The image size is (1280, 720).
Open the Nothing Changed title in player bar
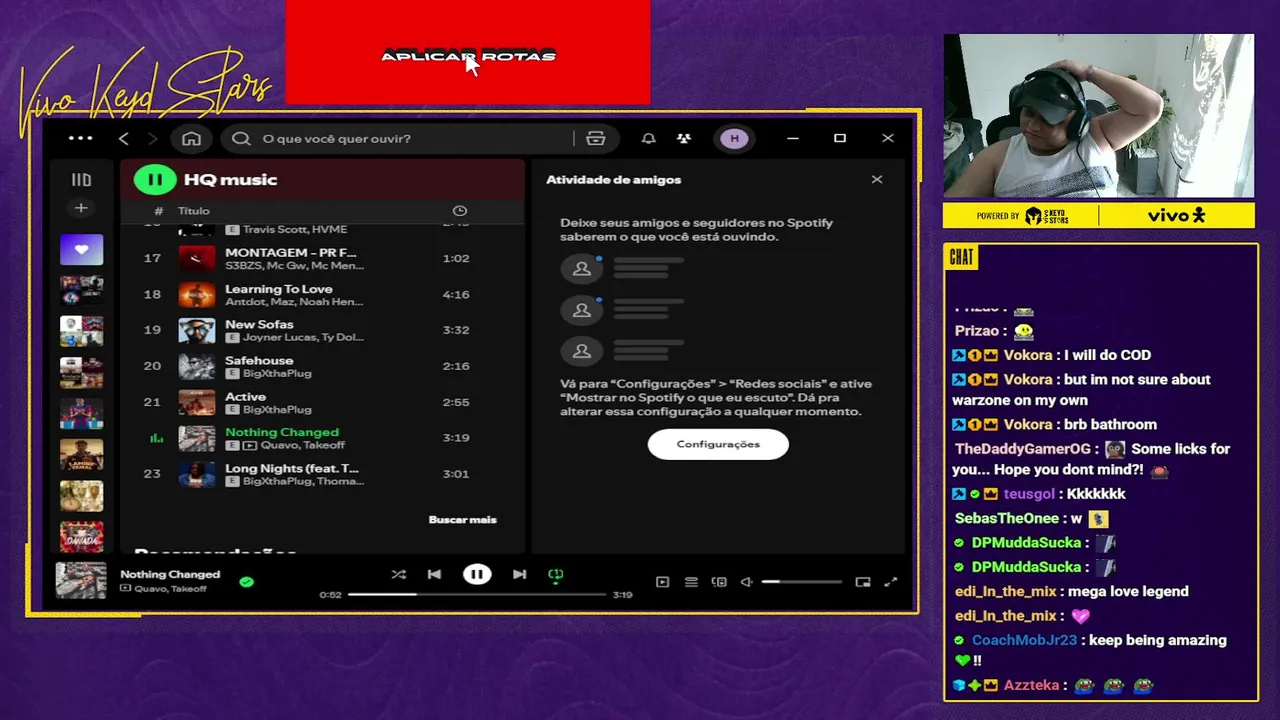pyautogui.click(x=170, y=574)
